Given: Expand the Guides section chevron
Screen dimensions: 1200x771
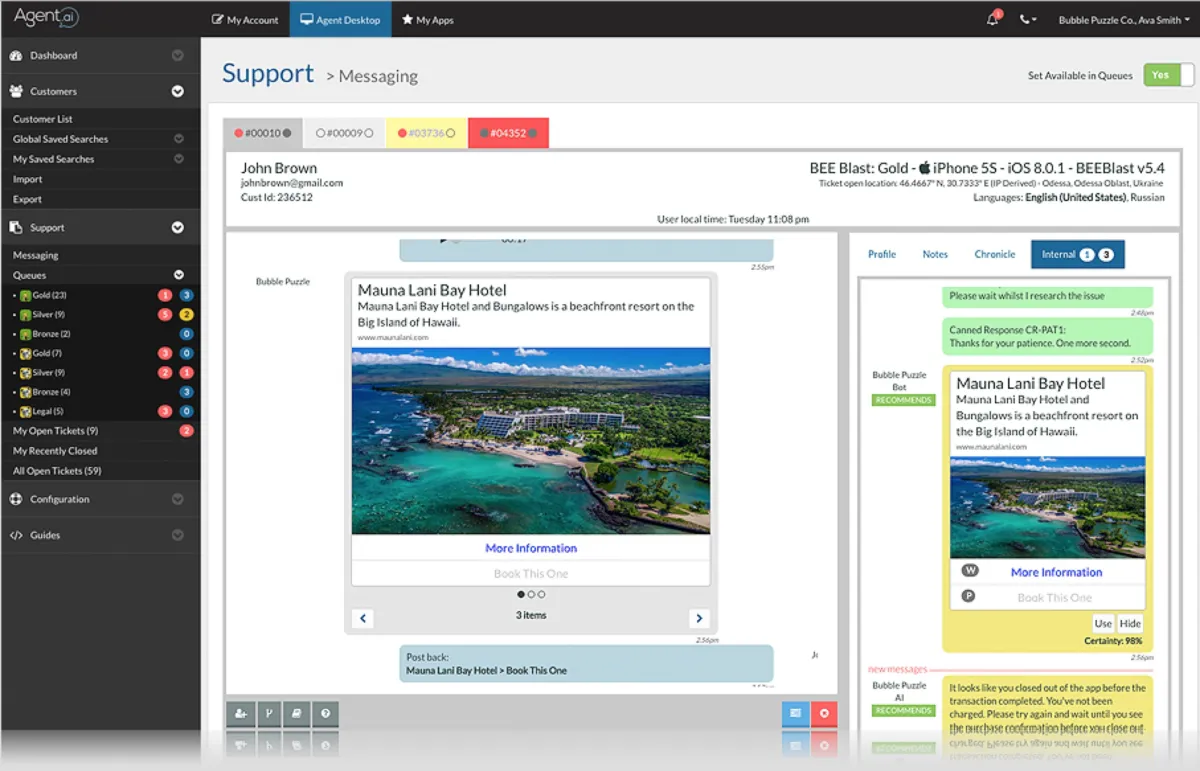Looking at the screenshot, I should coord(178,535).
